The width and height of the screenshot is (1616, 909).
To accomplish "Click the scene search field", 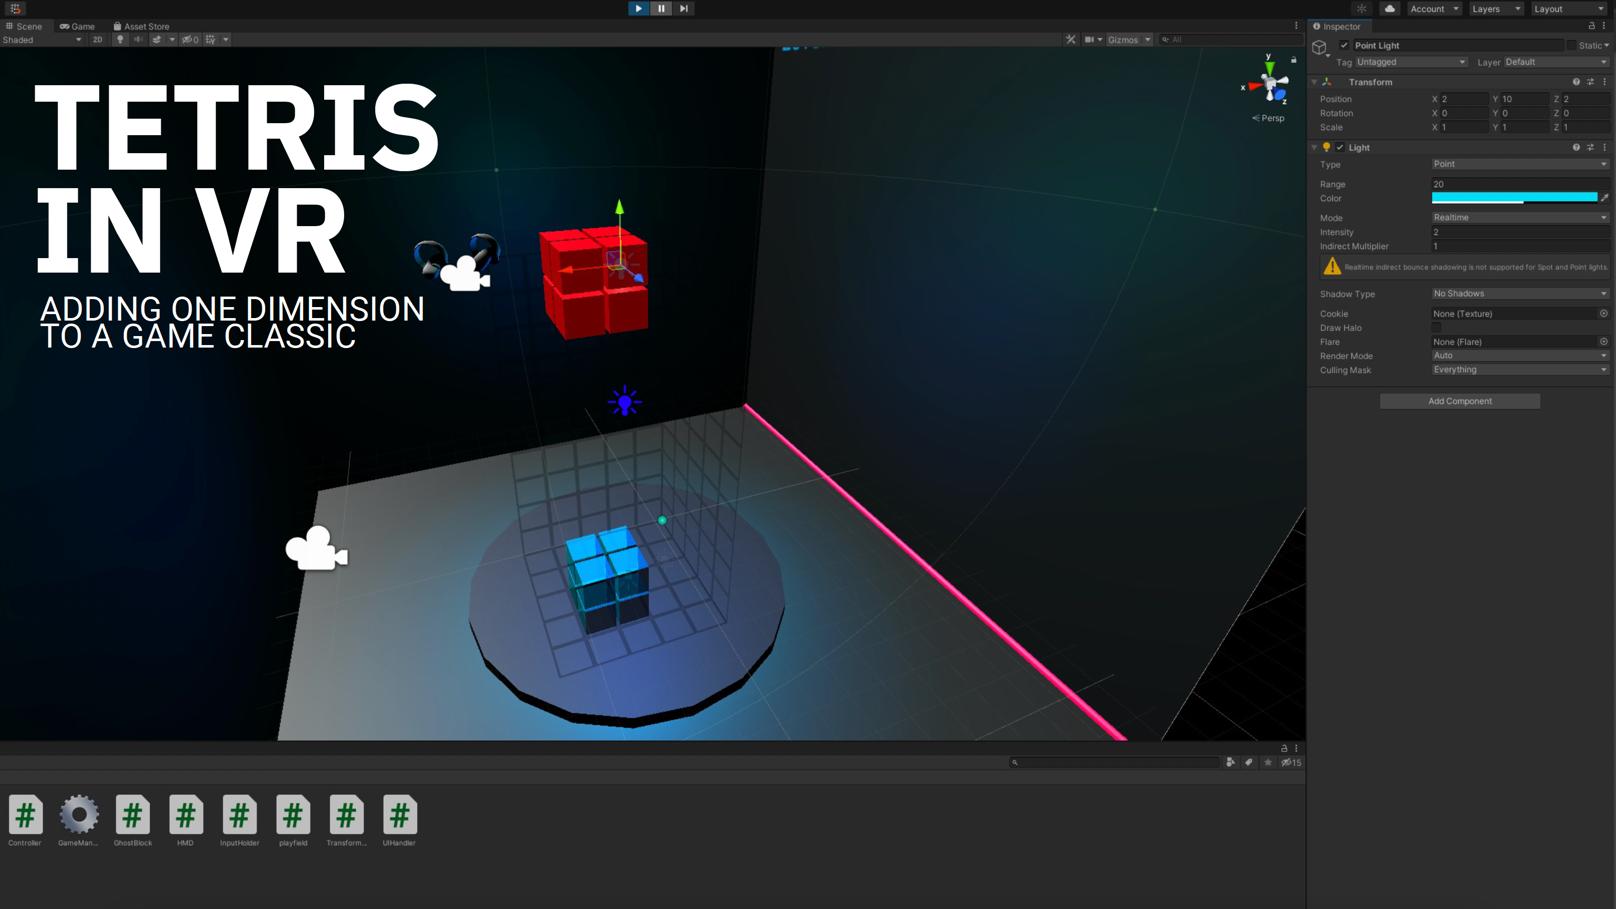I will click(x=1230, y=40).
